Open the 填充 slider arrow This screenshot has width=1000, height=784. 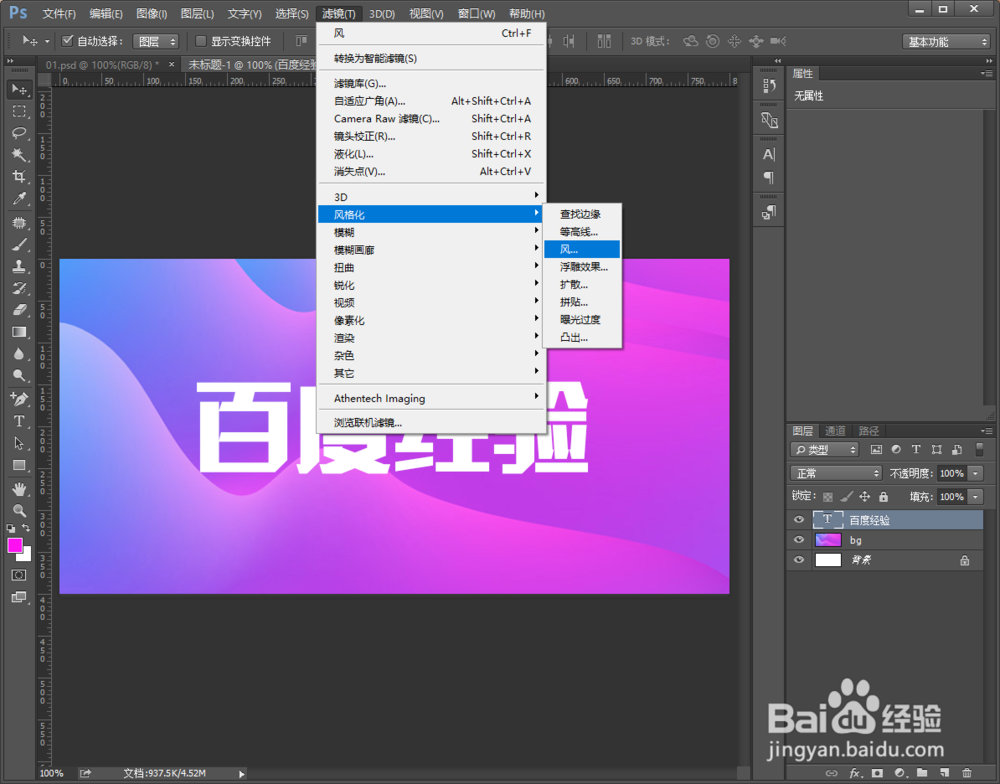(976, 496)
